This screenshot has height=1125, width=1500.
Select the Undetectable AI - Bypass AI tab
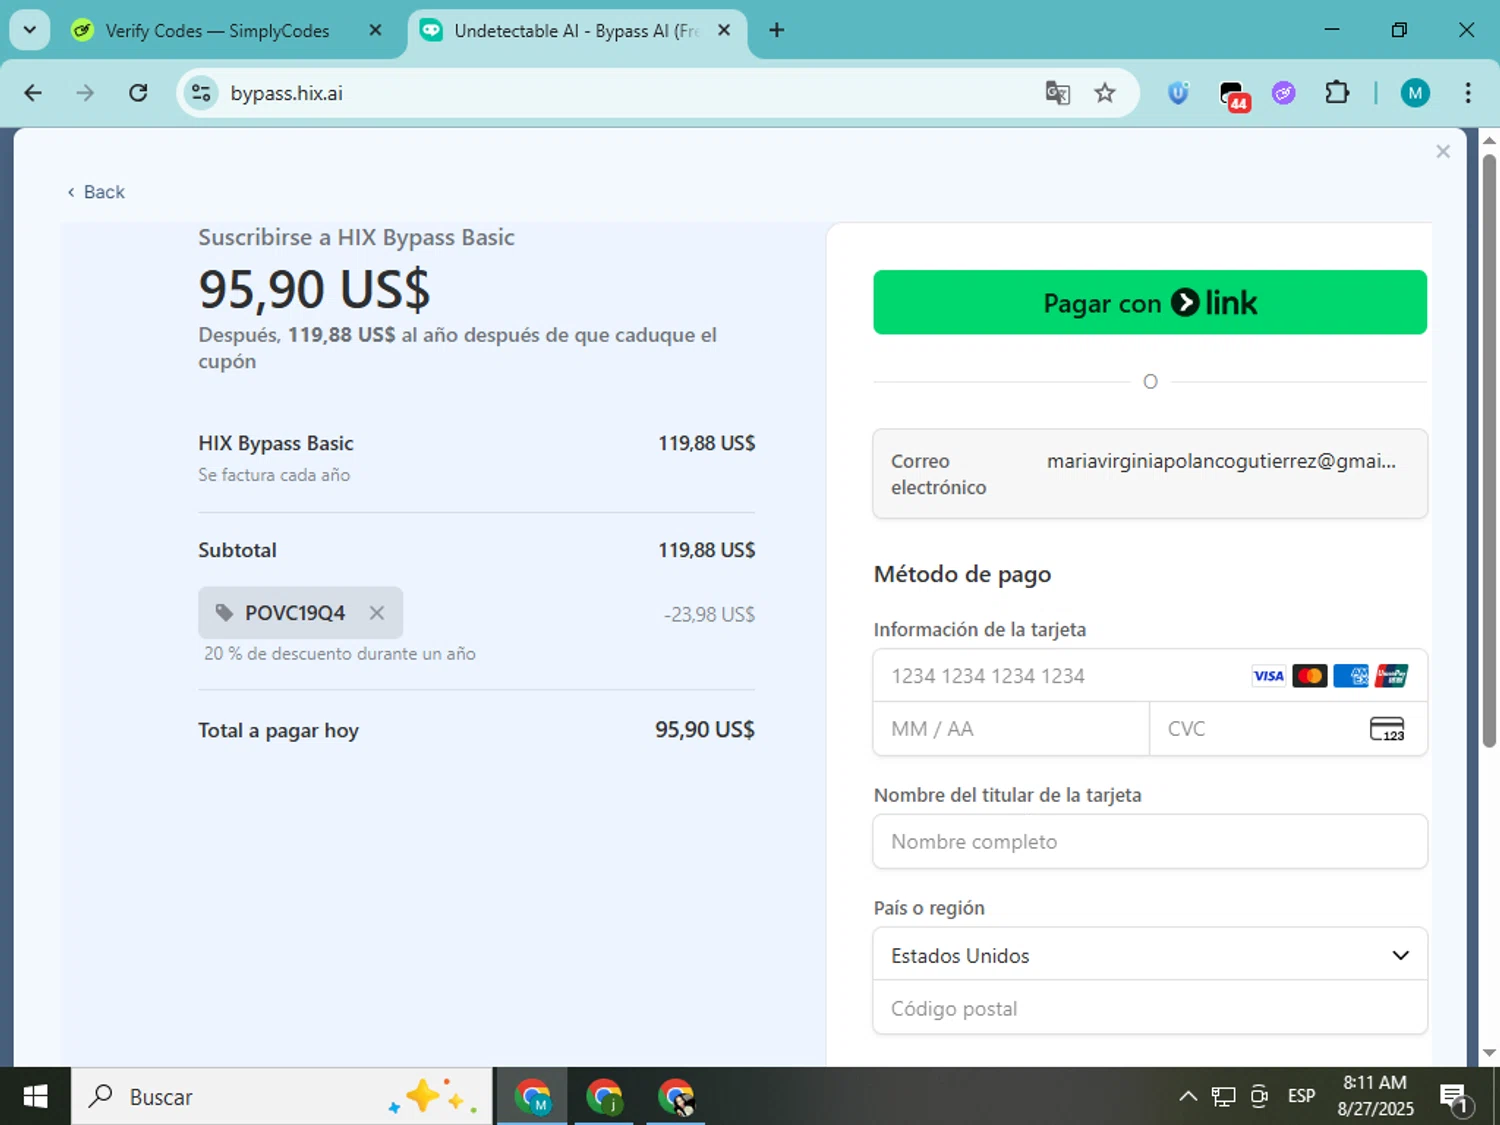tap(577, 30)
